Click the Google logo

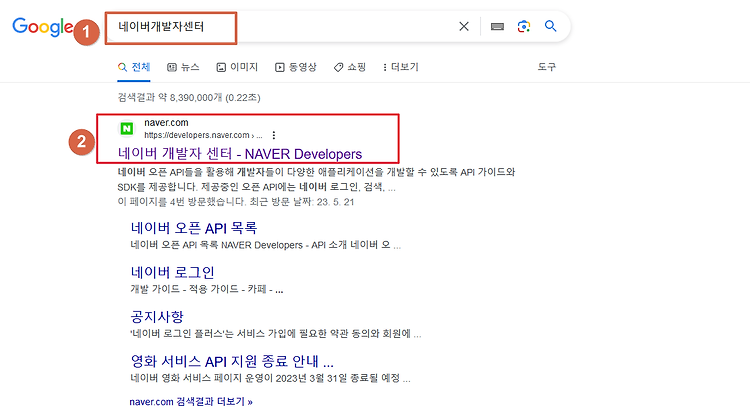point(43,27)
